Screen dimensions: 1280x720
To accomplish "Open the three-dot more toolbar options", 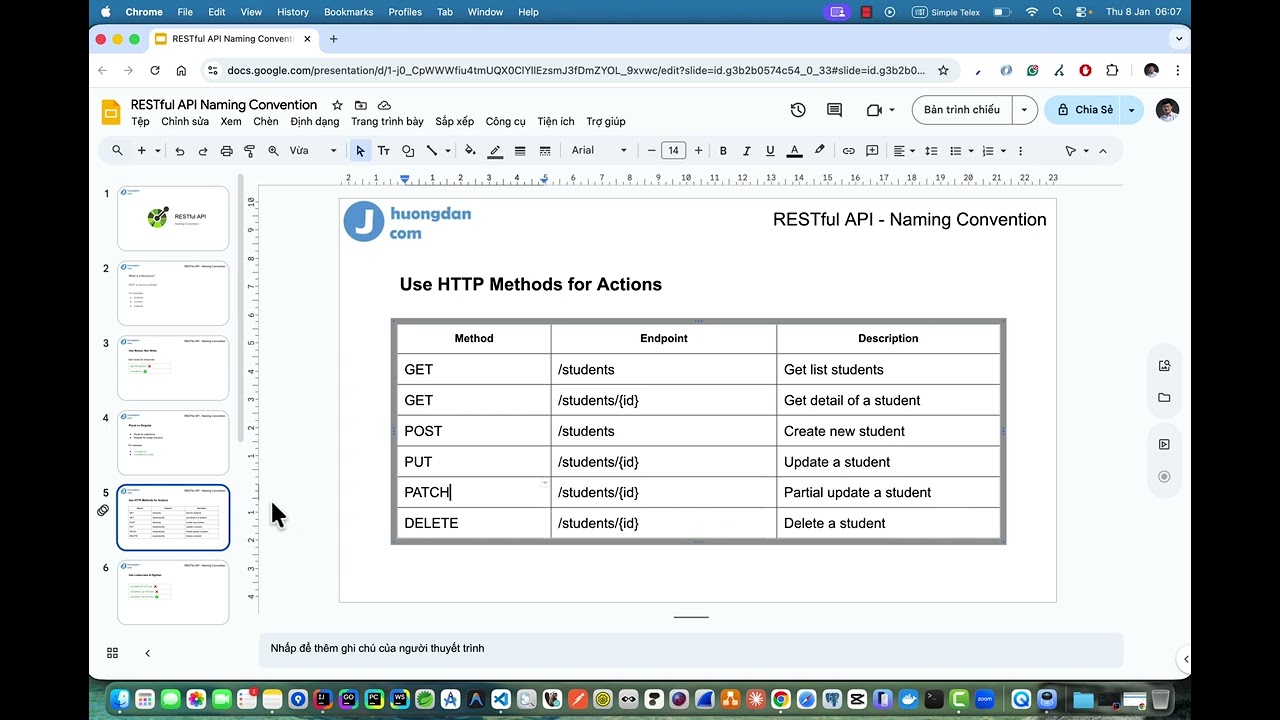I will click(x=1020, y=151).
